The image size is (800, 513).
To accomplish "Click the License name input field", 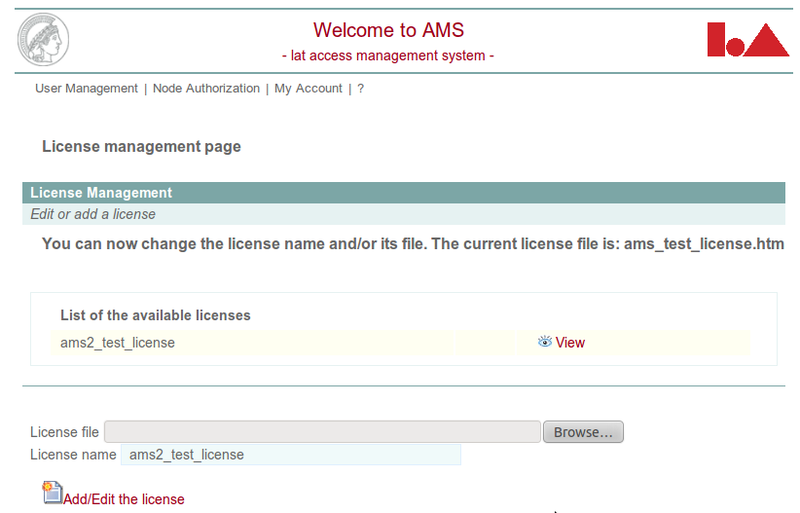I will (x=291, y=454).
